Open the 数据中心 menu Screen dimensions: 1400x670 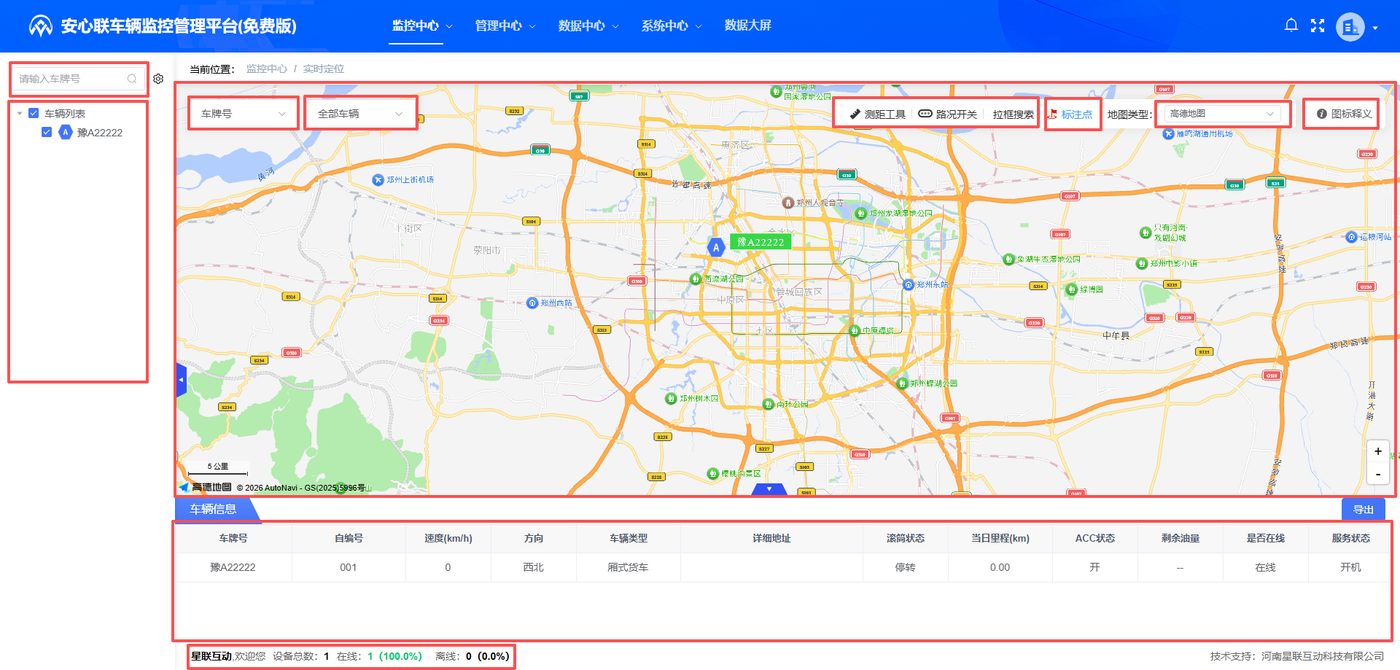click(588, 26)
